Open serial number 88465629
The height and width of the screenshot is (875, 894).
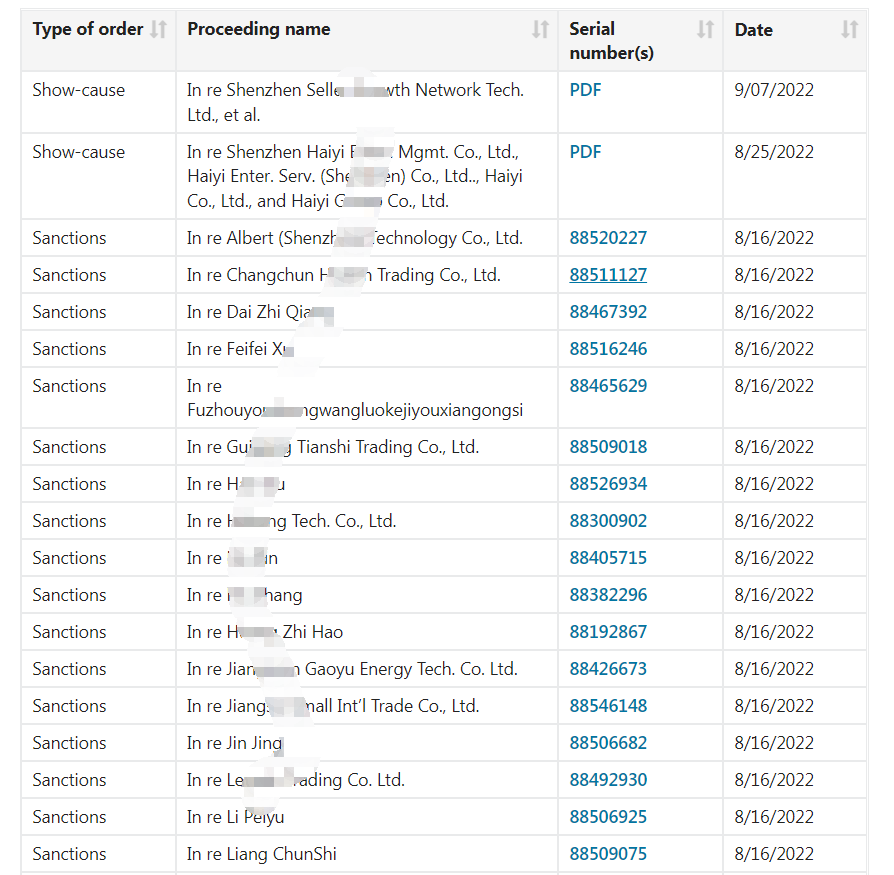coord(608,386)
